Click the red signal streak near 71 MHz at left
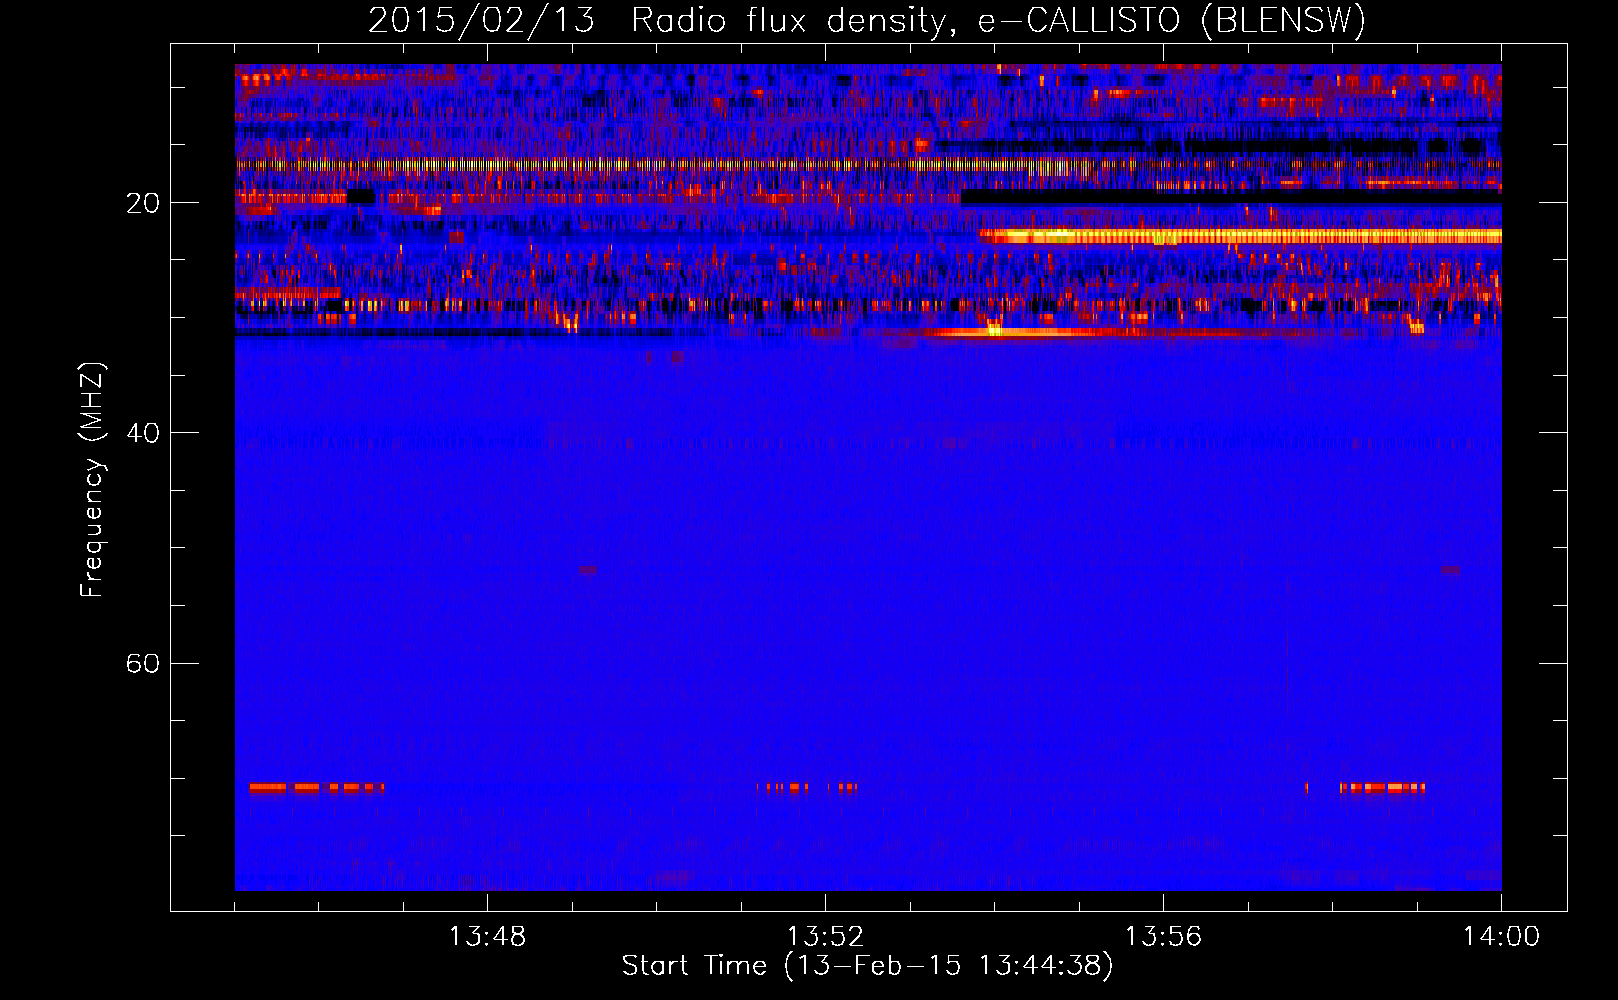1618x1000 pixels. [x=316, y=788]
